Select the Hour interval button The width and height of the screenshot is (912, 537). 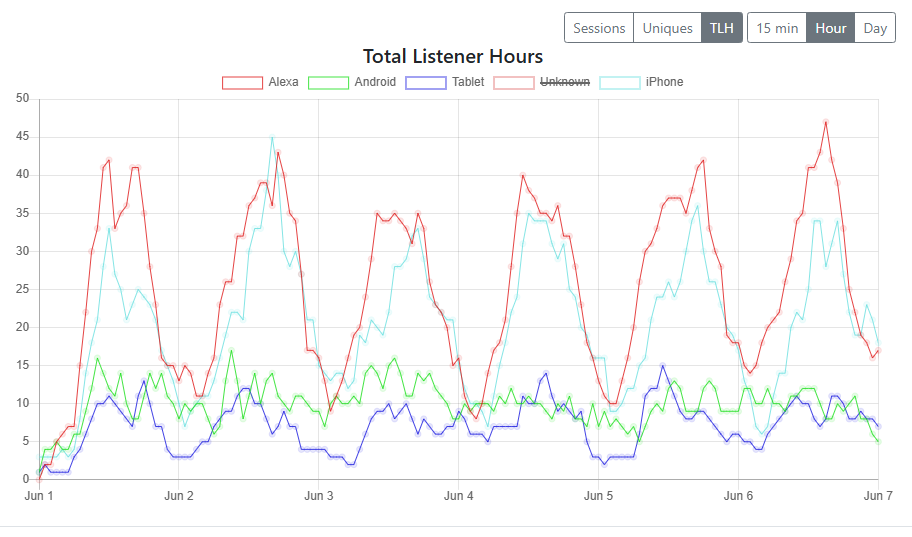[x=831, y=28]
